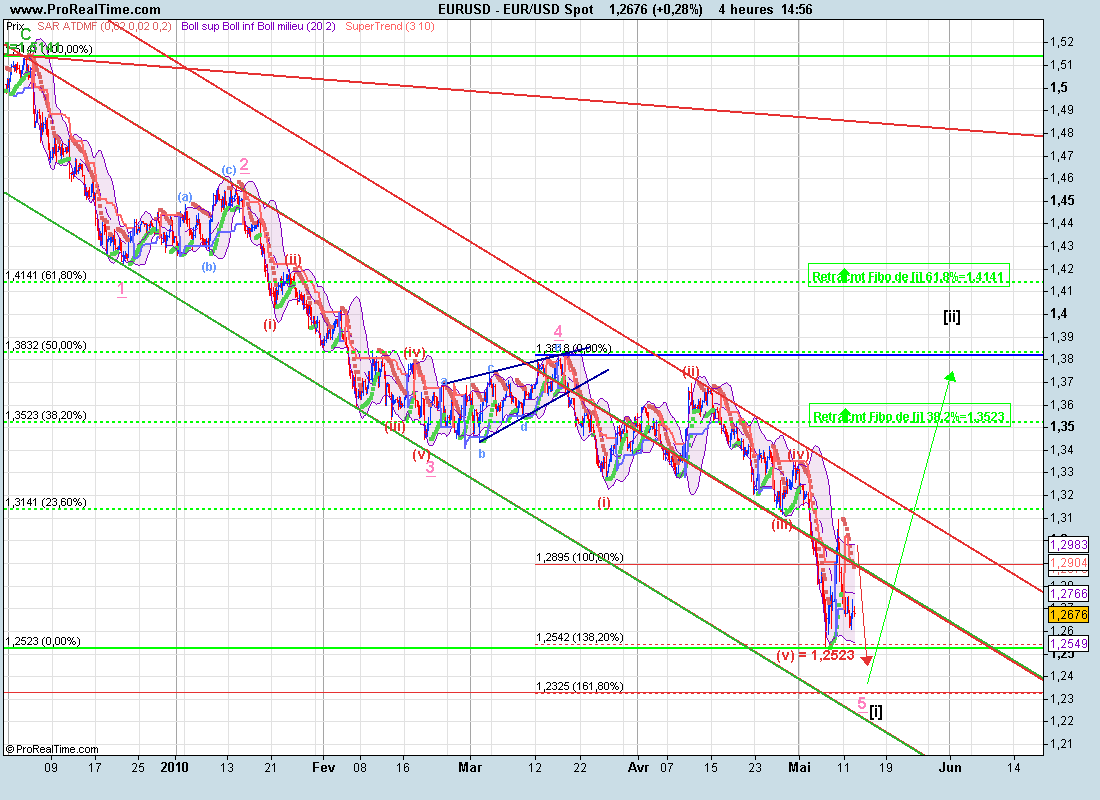Click the 1,52 price axis label

point(1061,42)
